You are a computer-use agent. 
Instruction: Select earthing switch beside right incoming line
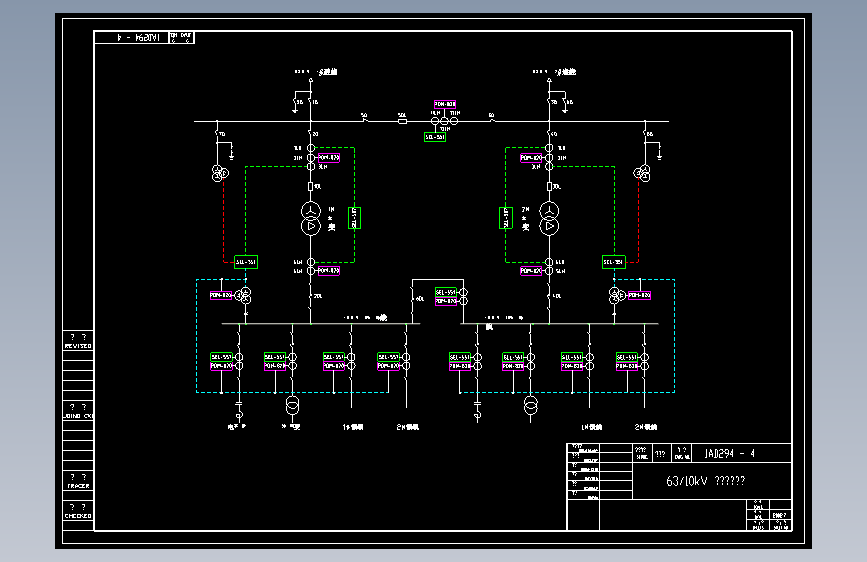click(566, 105)
